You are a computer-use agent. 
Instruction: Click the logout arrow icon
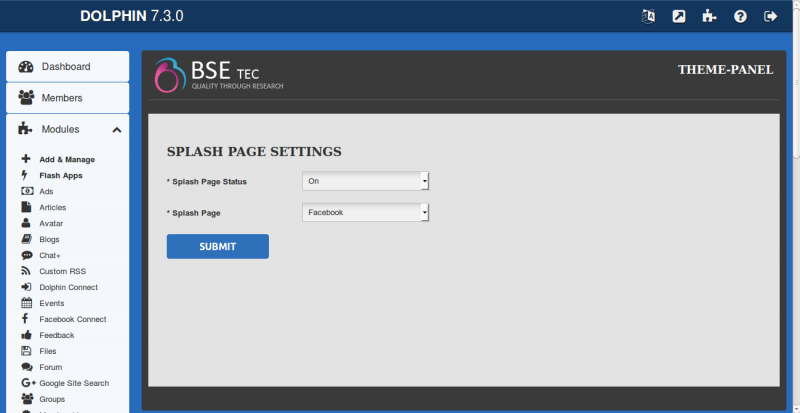(x=770, y=16)
